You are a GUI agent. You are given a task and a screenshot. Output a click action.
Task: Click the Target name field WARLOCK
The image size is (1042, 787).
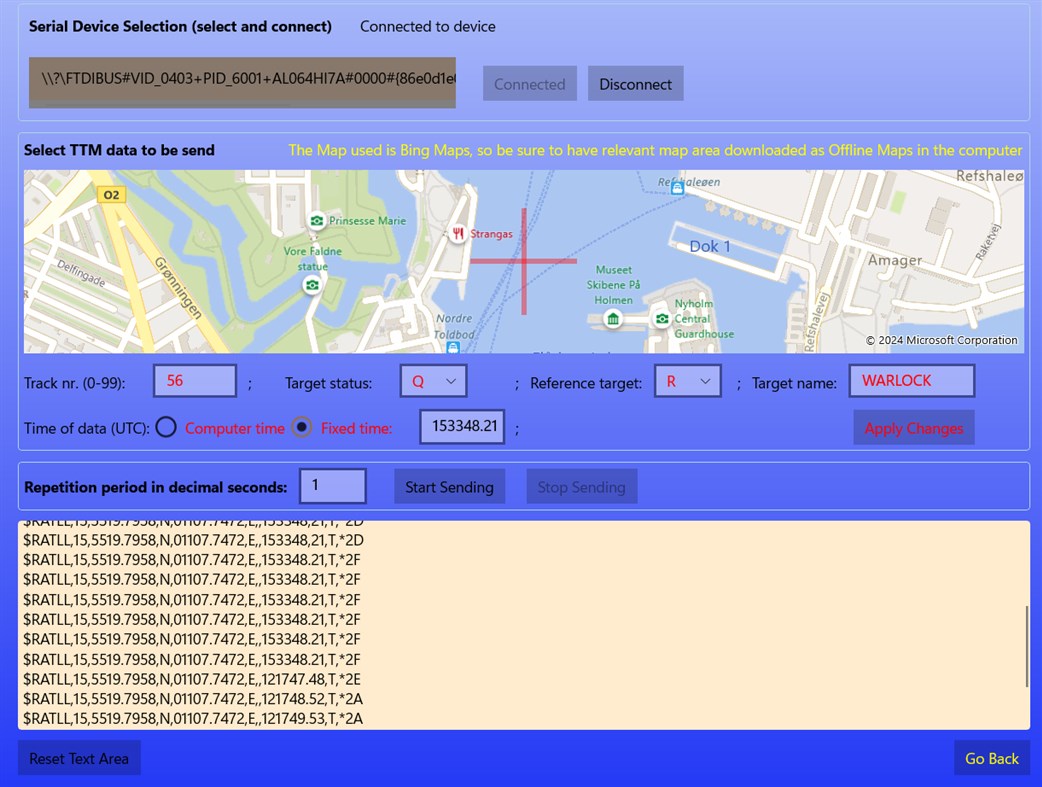tap(912, 381)
